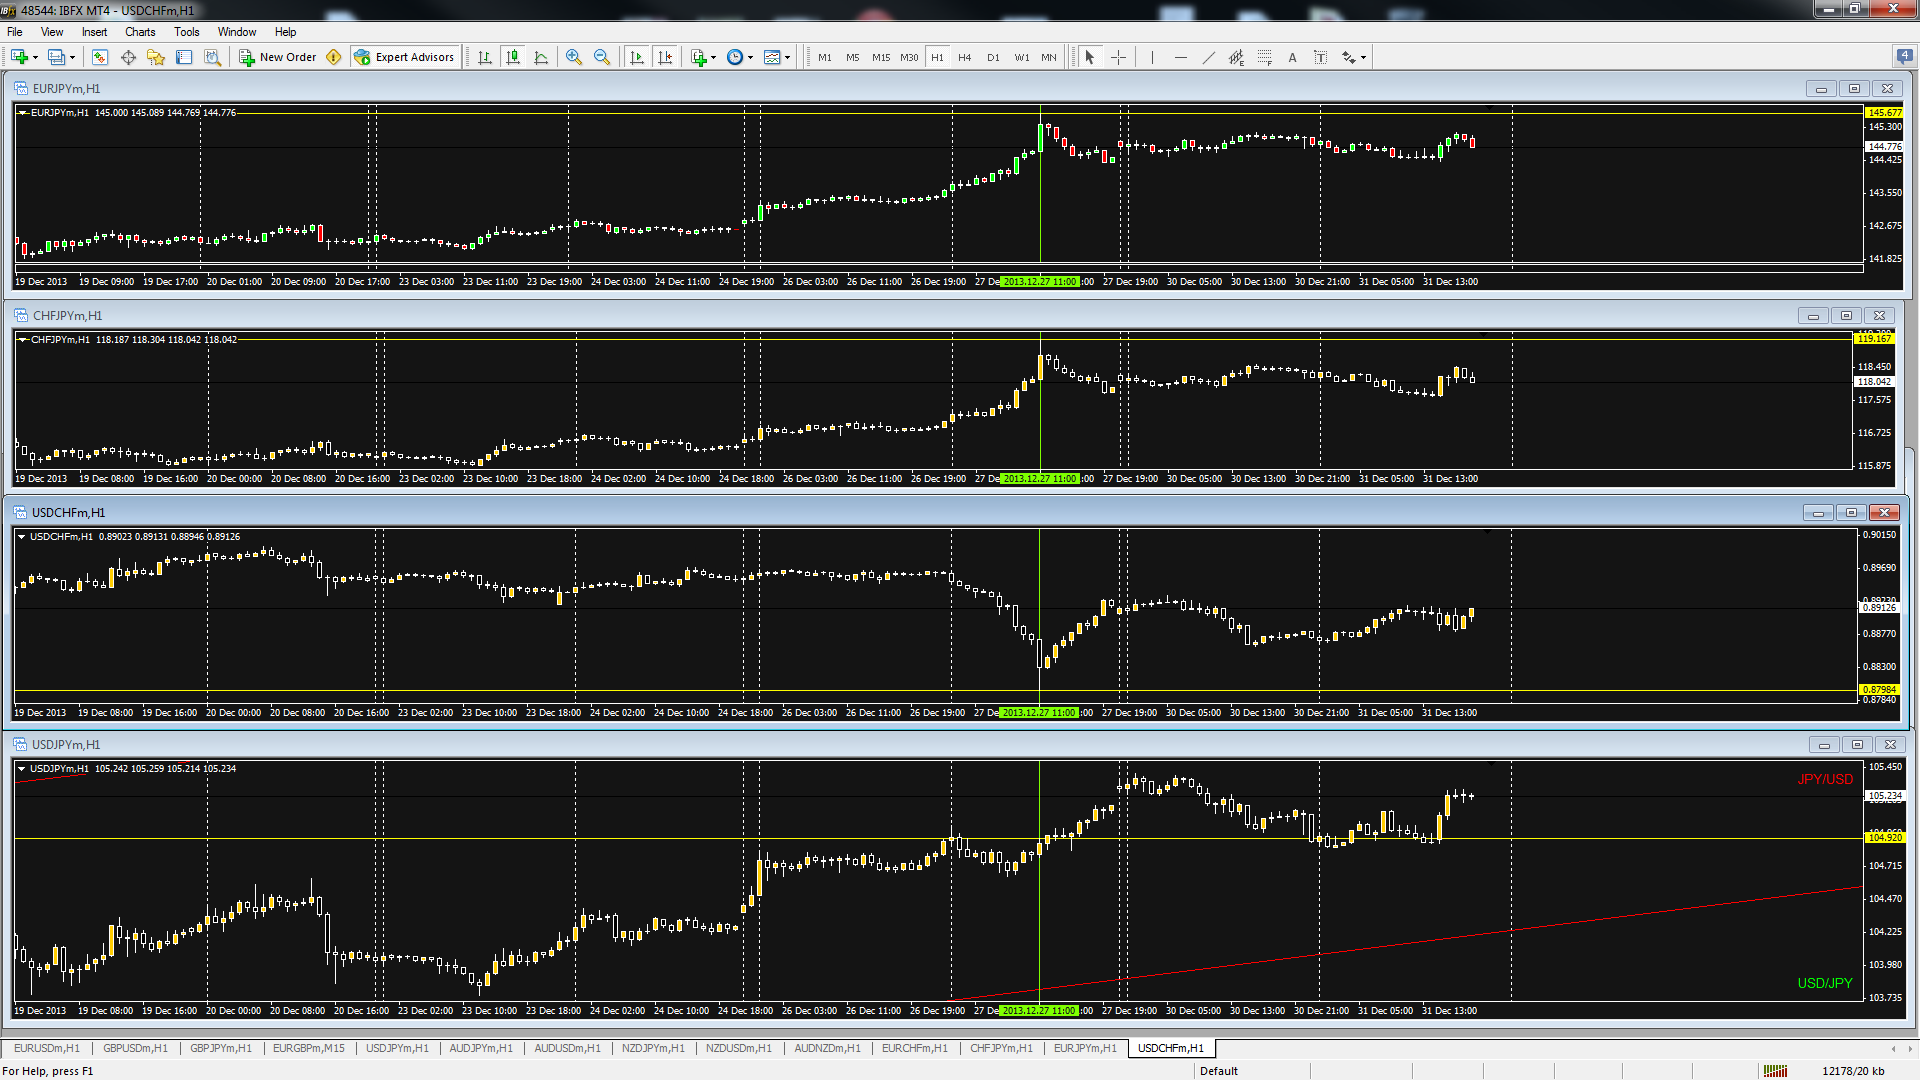Switch chart to bar chart mode
The height and width of the screenshot is (1080, 1920).
pyautogui.click(x=485, y=57)
